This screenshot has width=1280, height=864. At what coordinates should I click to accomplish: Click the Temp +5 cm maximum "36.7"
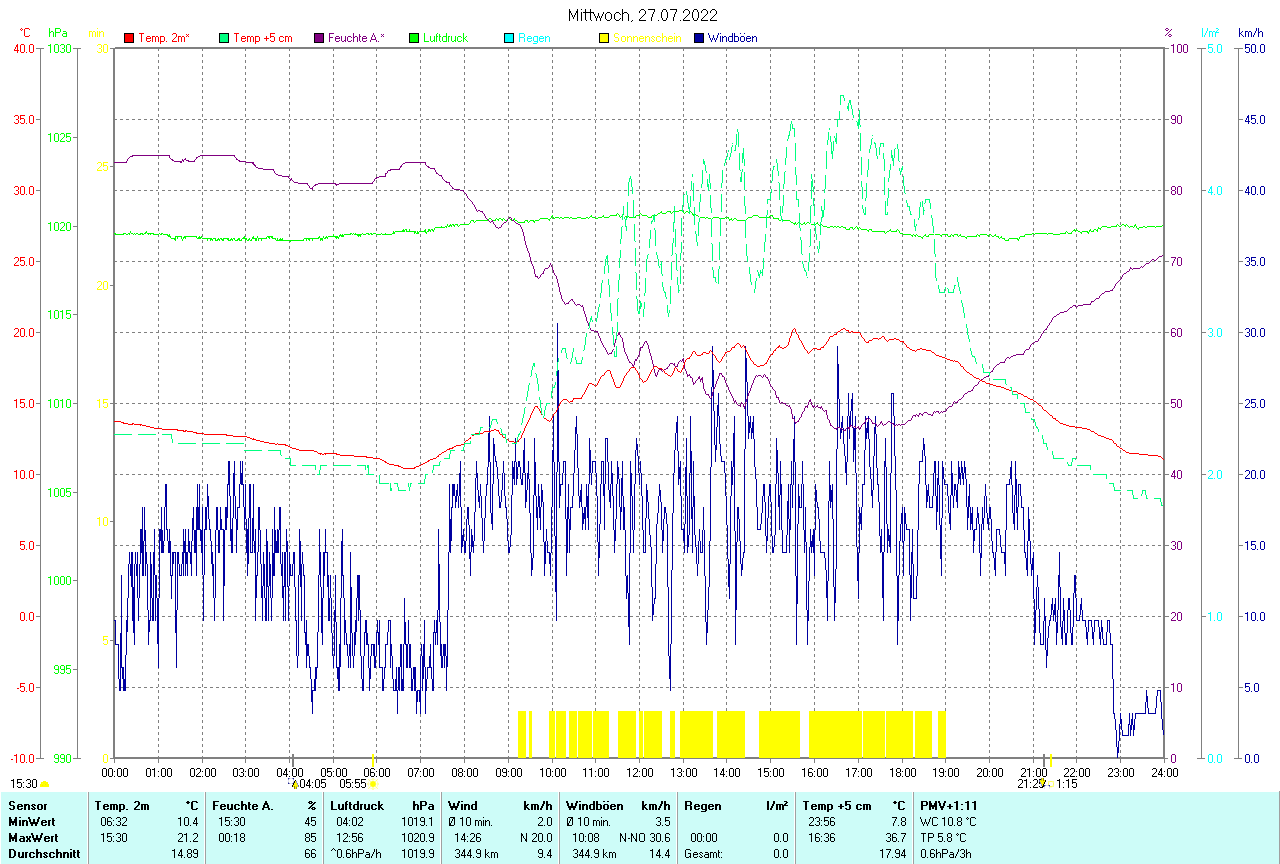(x=894, y=837)
